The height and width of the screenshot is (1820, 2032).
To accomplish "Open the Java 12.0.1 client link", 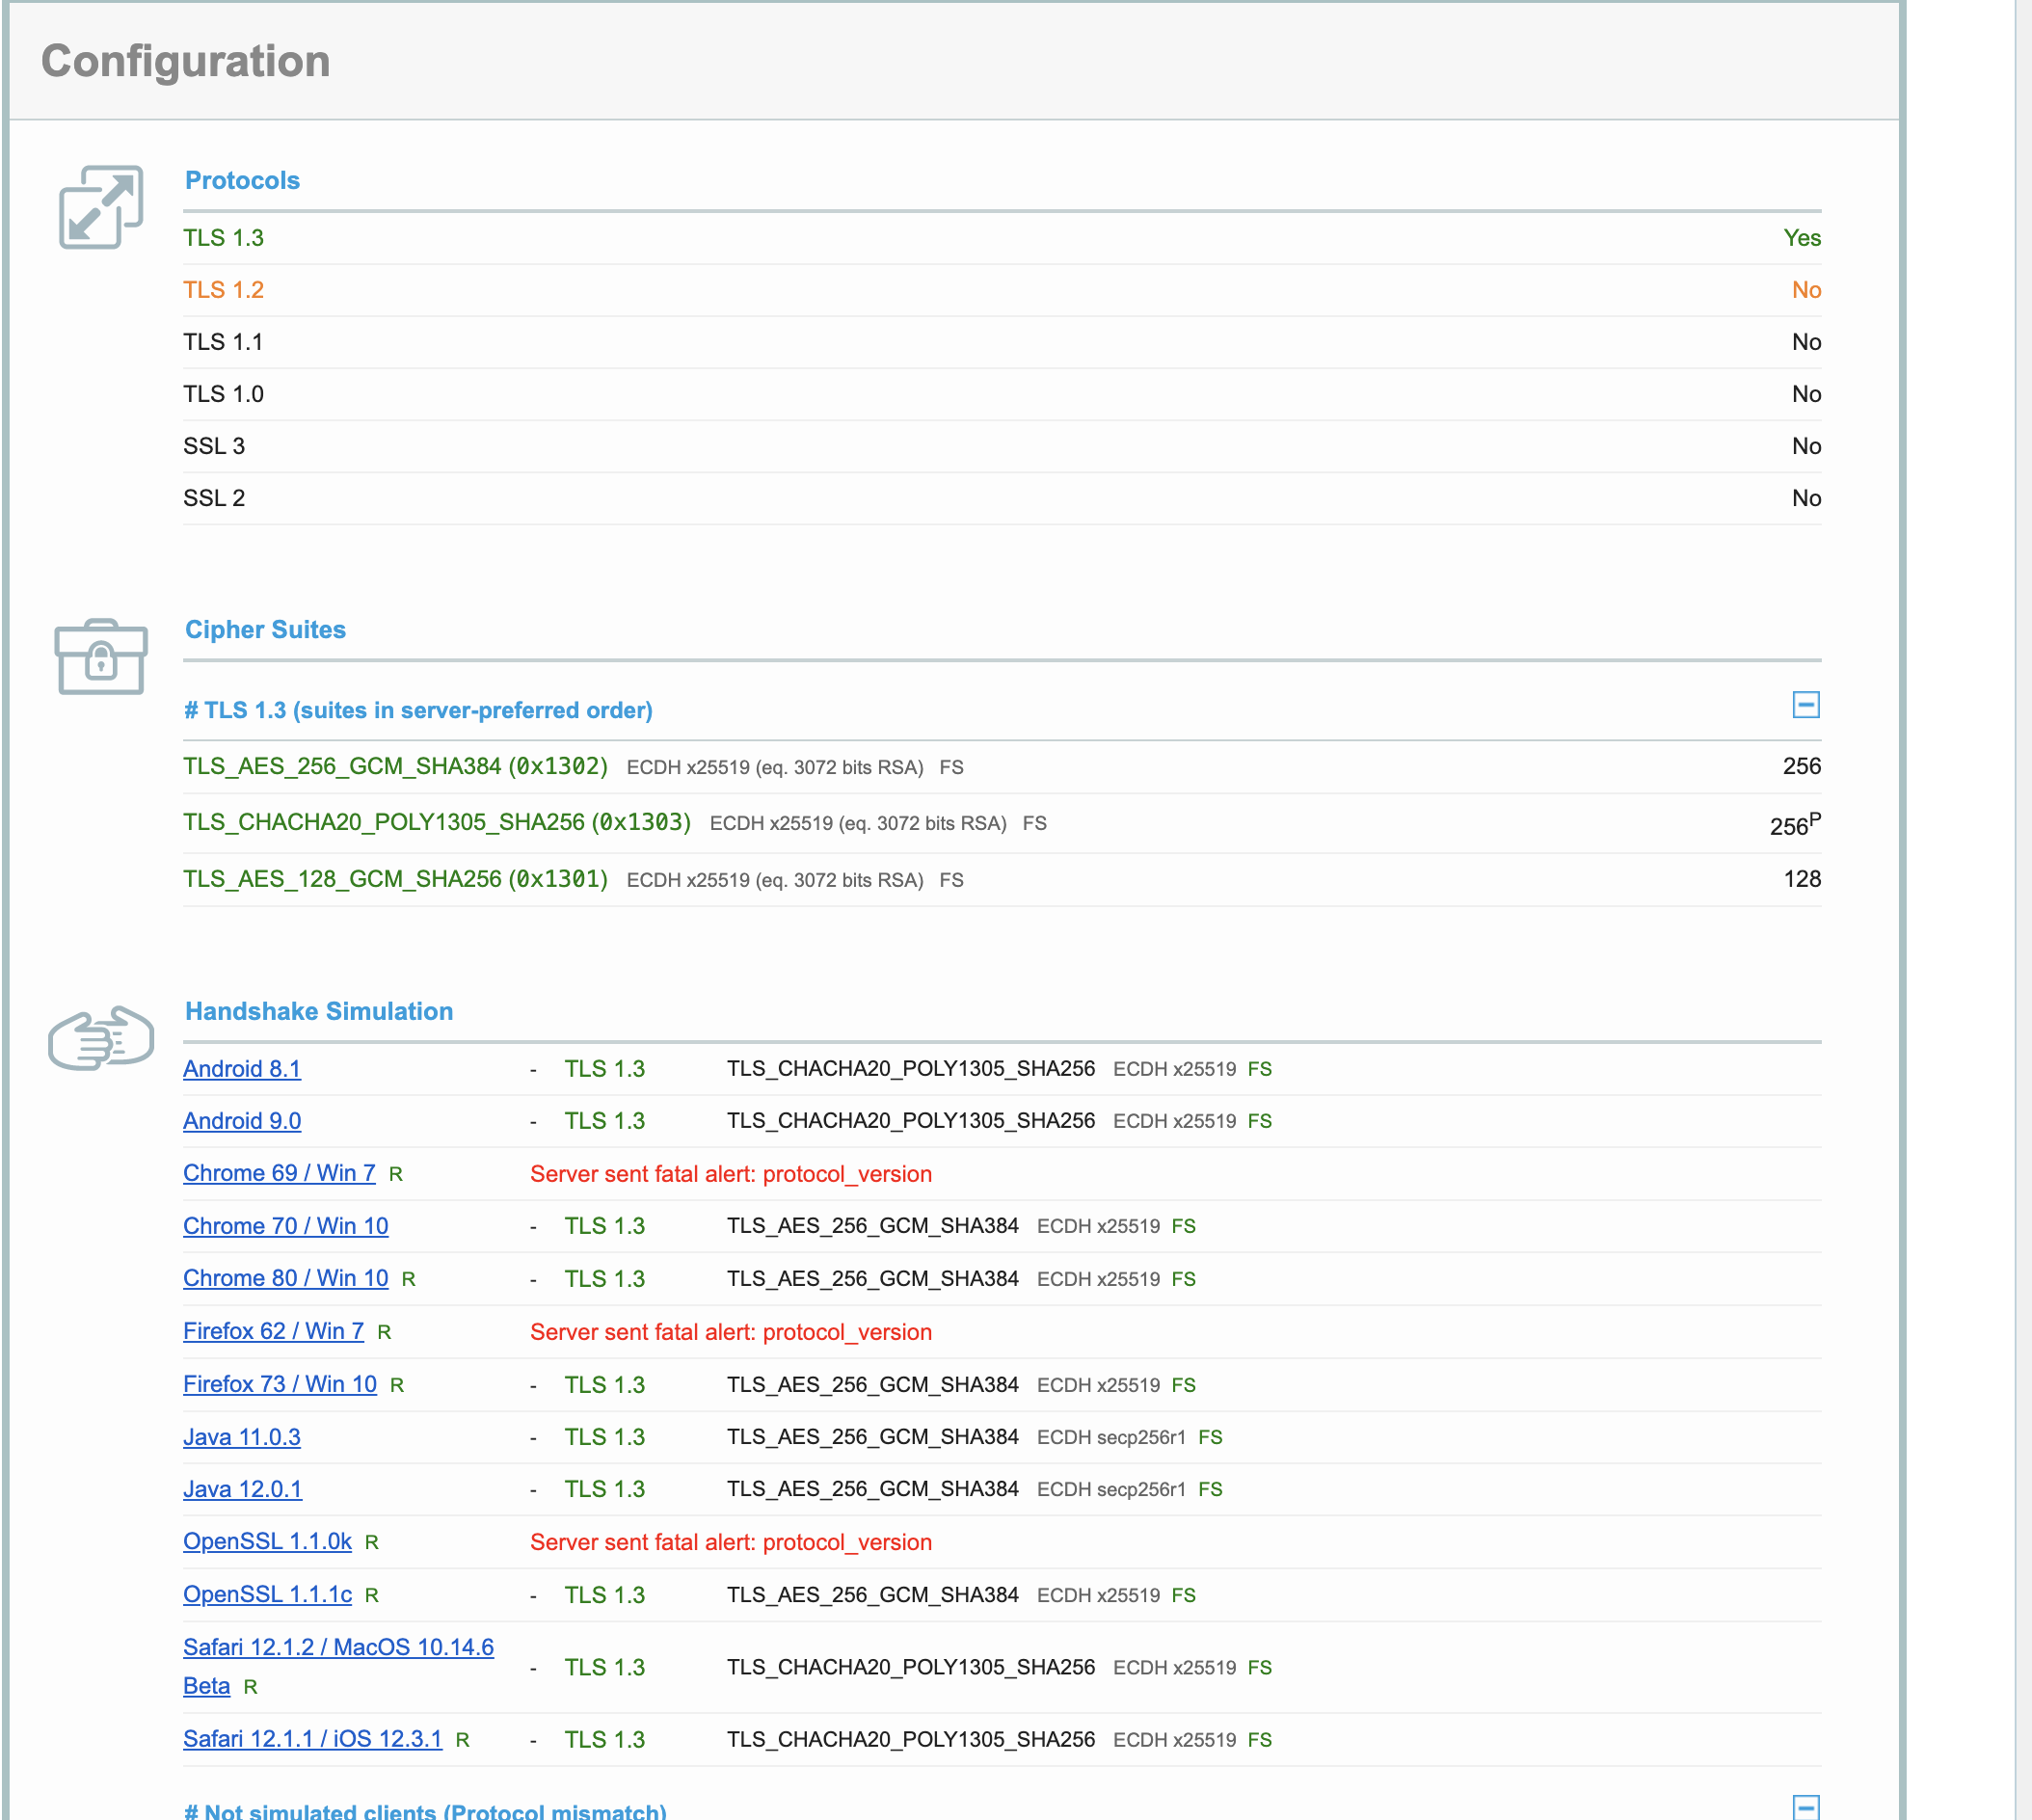I will [242, 1489].
